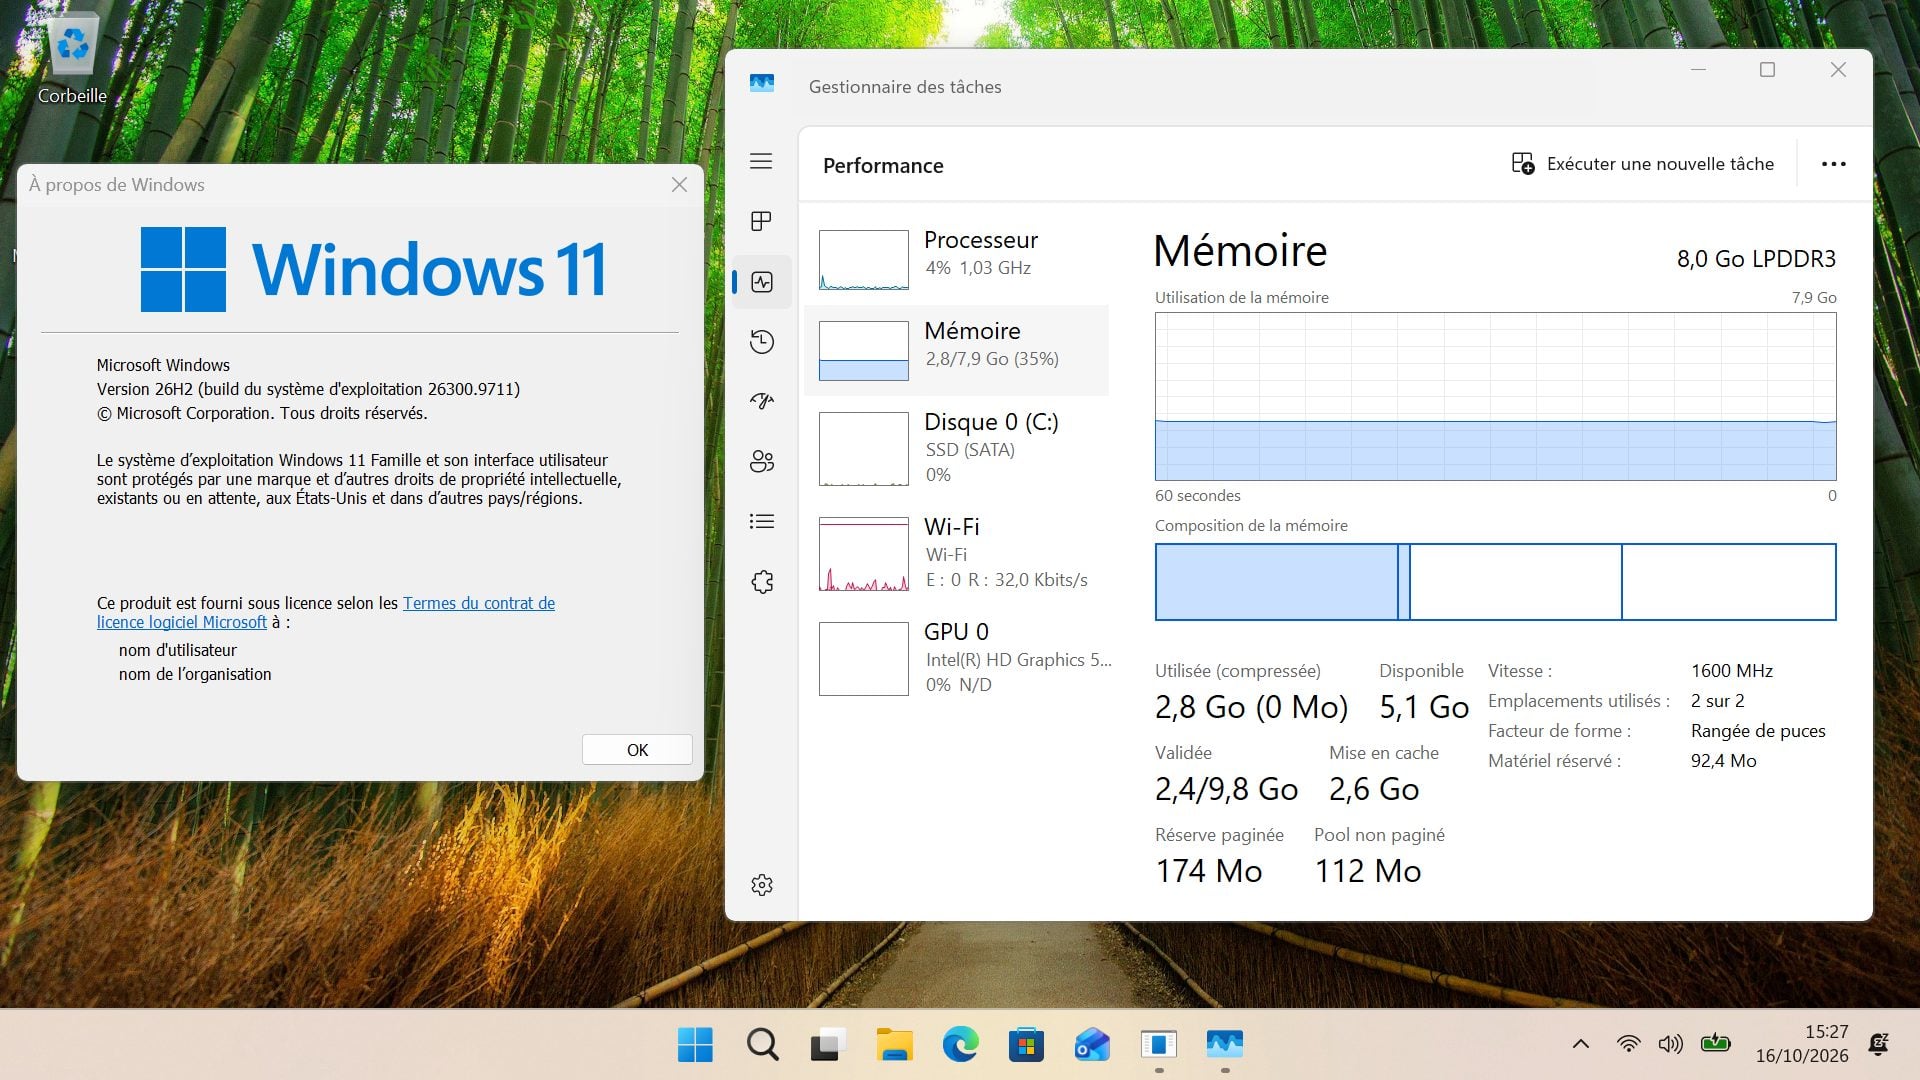Viewport: 1920px width, 1080px height.
Task: Open the clock showing 15:27
Action: [1802, 1044]
